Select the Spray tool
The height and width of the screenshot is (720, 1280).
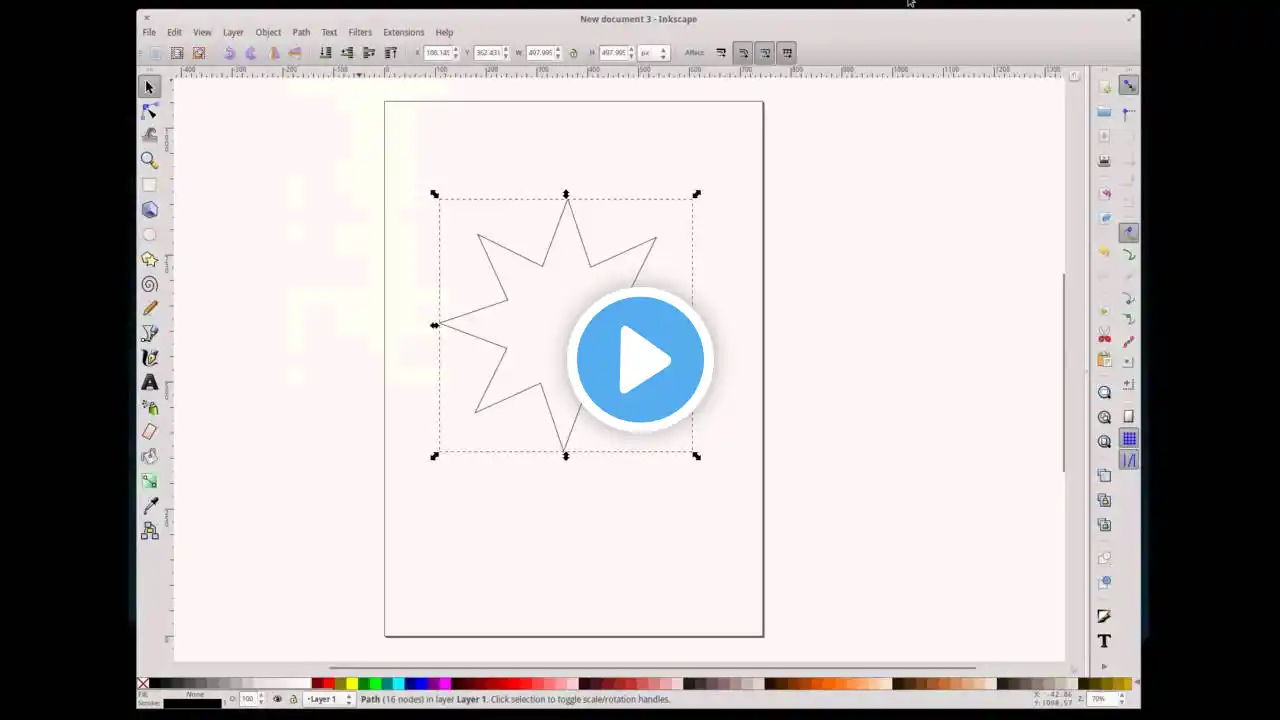coord(149,407)
